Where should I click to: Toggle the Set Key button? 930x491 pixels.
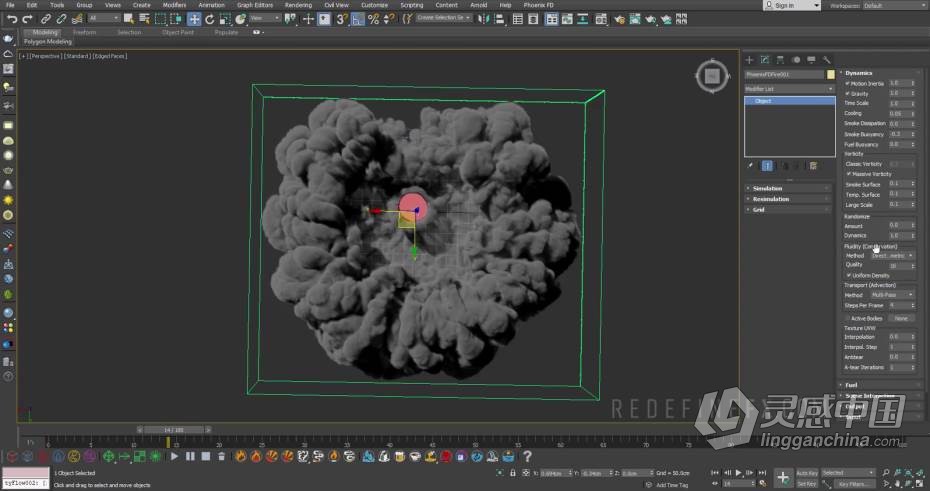click(x=807, y=484)
